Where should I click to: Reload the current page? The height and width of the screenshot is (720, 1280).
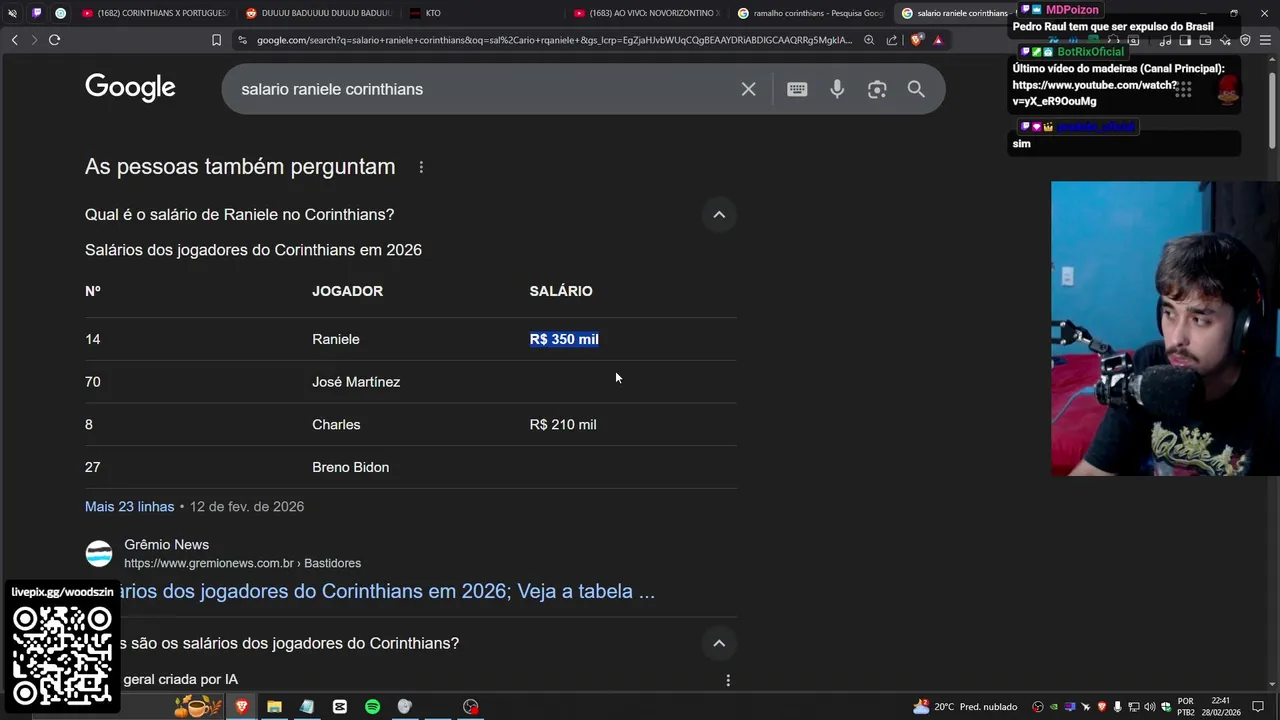pyautogui.click(x=54, y=40)
